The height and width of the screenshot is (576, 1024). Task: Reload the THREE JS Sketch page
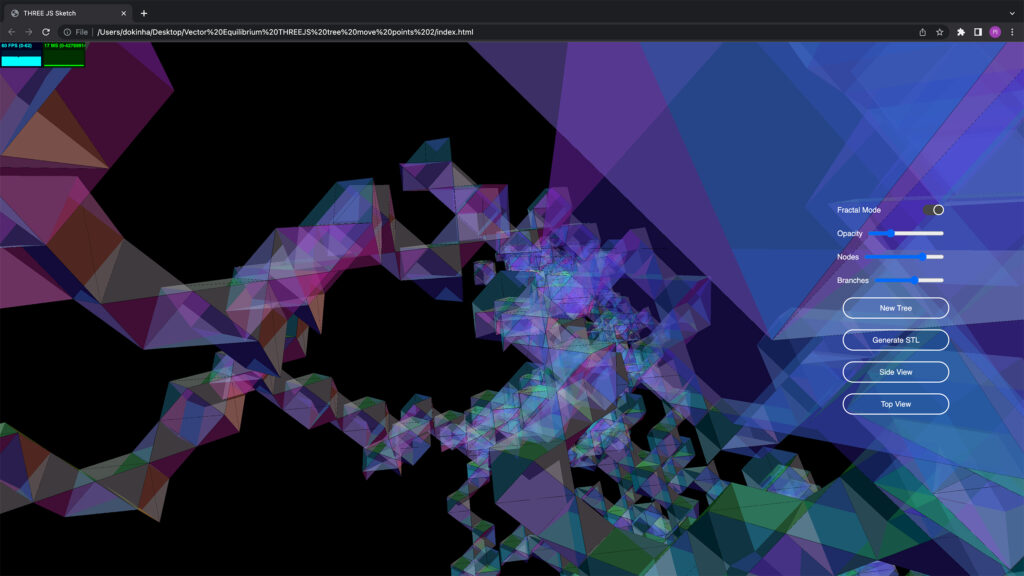[x=44, y=31]
